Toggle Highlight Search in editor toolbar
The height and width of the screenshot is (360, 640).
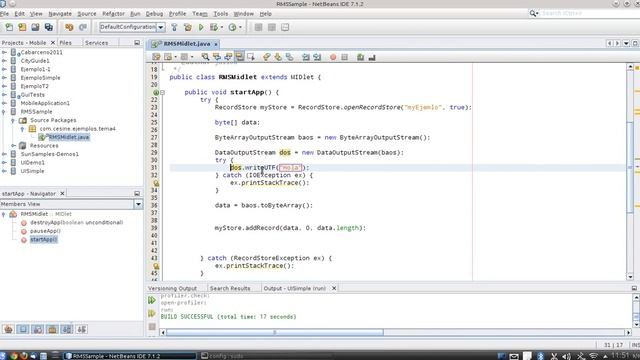(240, 57)
